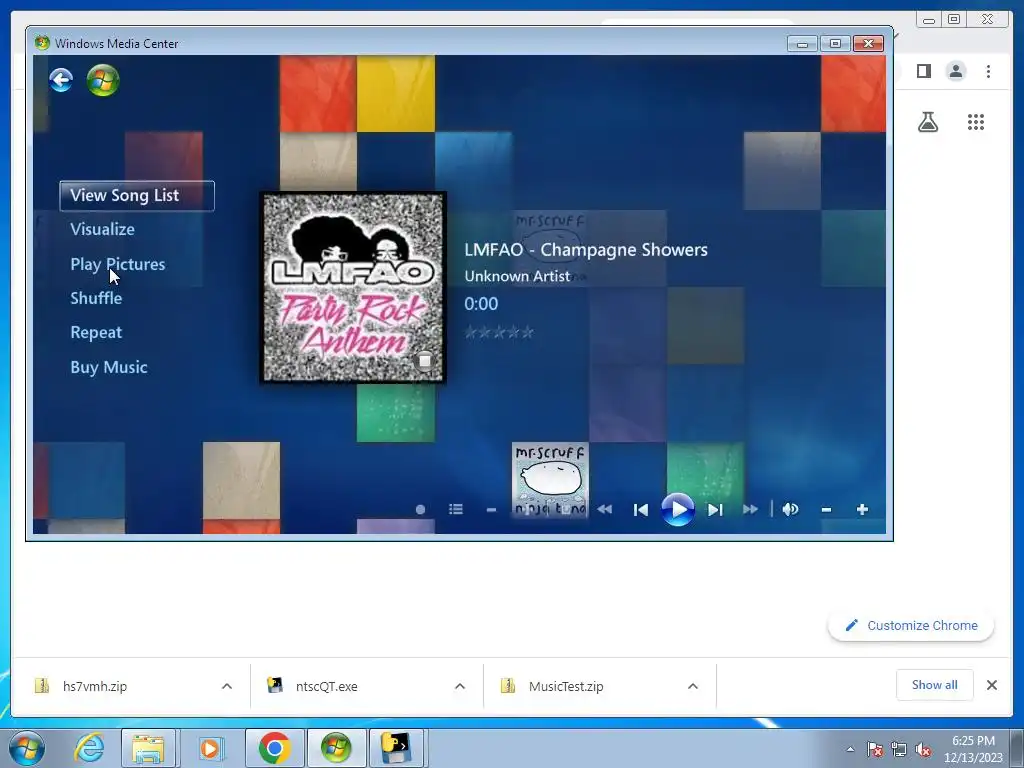
Task: Click the 0:00 elapsed time
Action: tap(481, 304)
